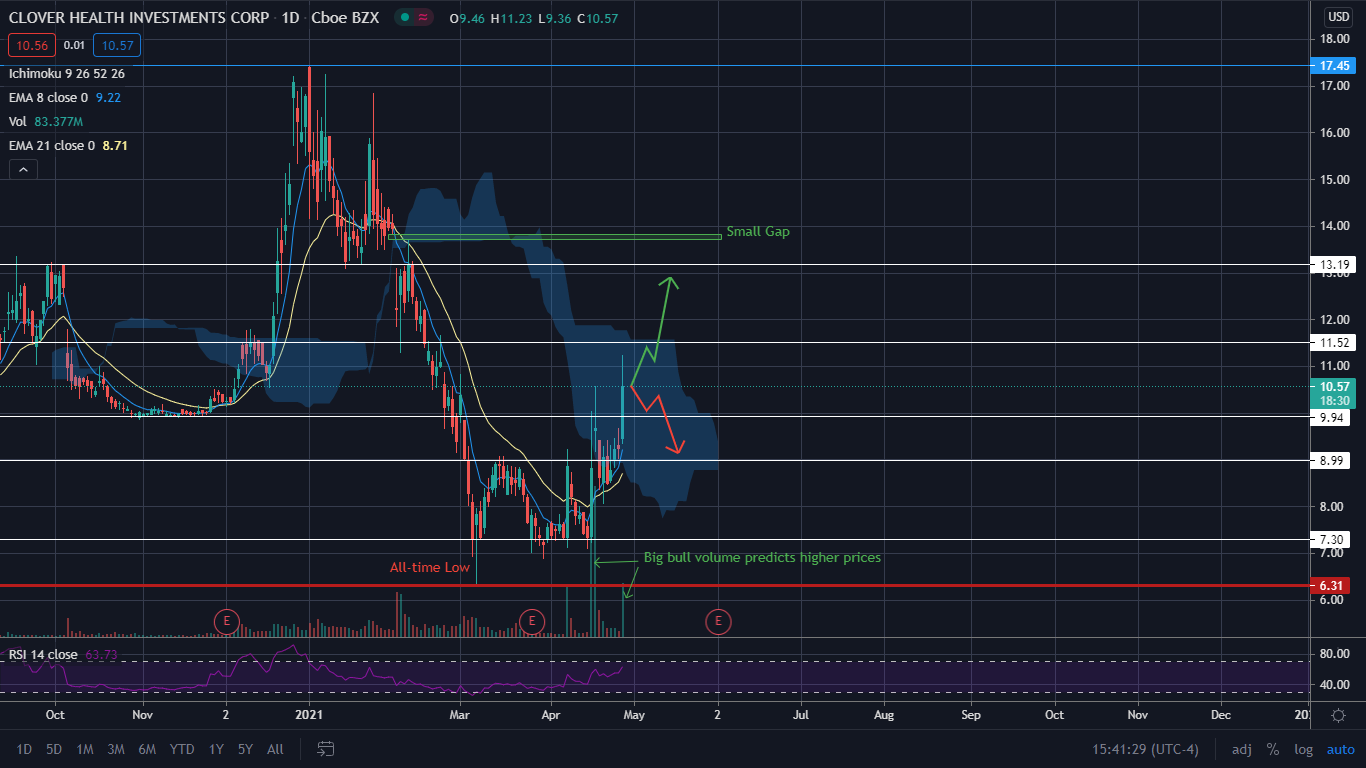Image resolution: width=1366 pixels, height=768 pixels.
Task: Click the earnings marker near late November
Action: click(x=227, y=622)
